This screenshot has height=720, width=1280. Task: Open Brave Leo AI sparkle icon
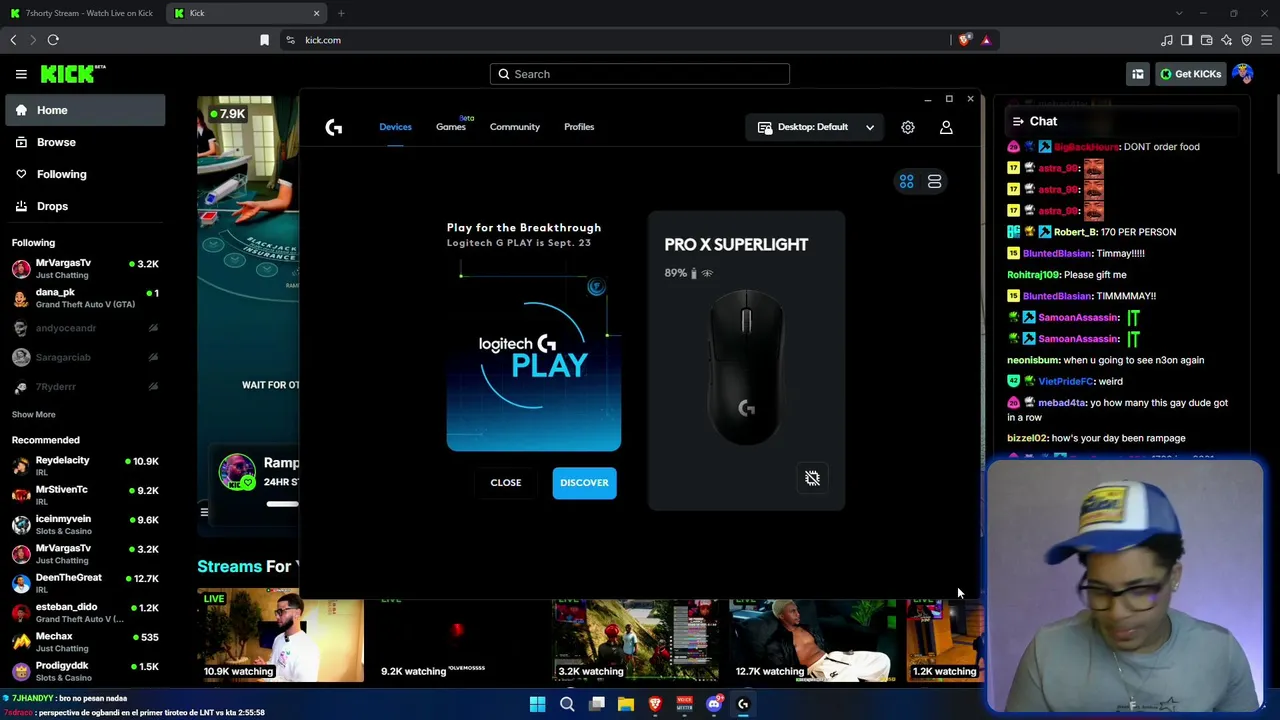tap(1226, 40)
